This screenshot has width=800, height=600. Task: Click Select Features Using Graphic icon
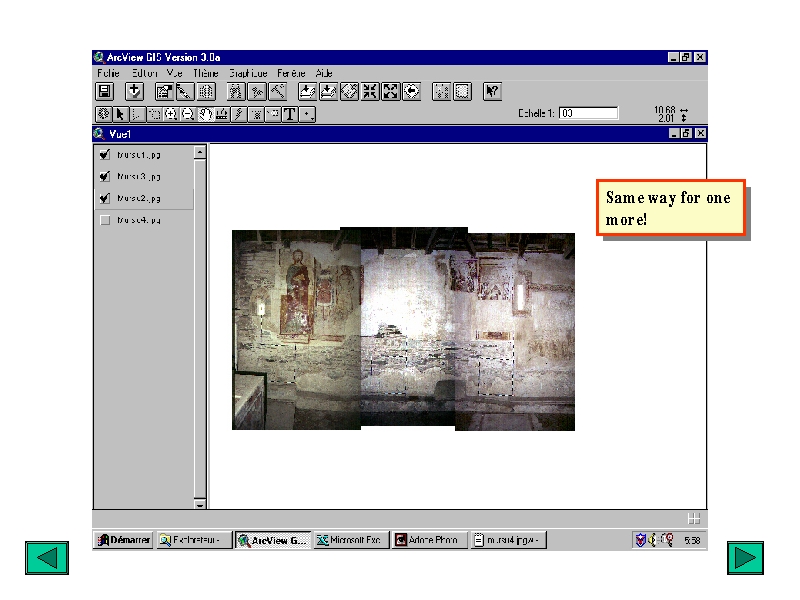point(441,91)
